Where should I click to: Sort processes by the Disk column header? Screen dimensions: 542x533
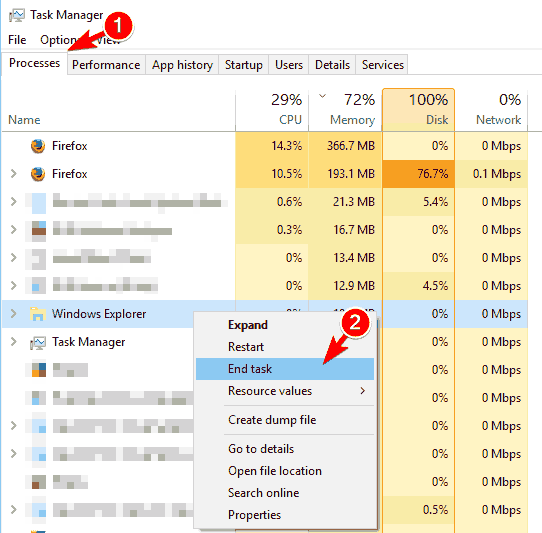418,110
